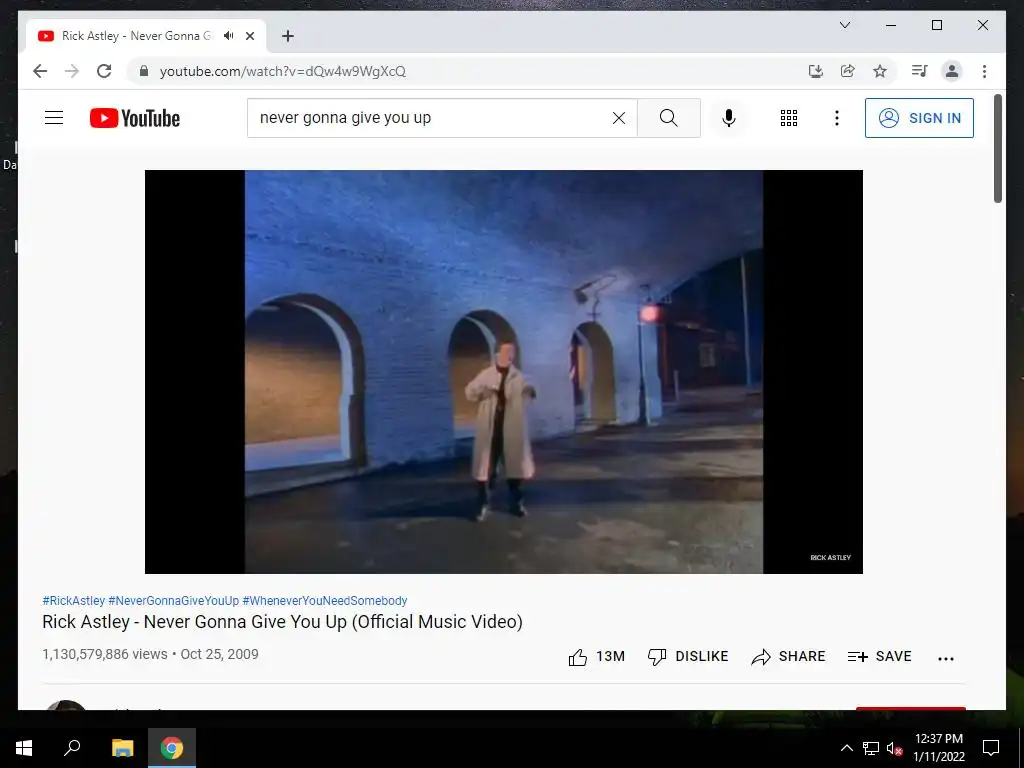Open the tab search dropdown chevron
Screen dimensions: 1024x768
coord(844,25)
